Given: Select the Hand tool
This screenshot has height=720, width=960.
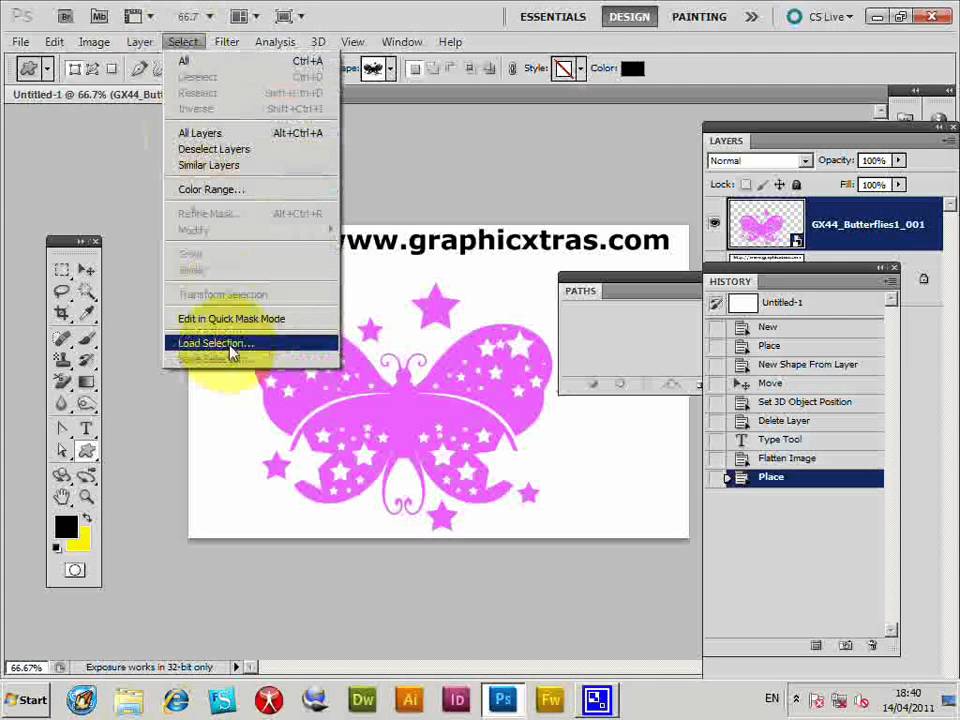Looking at the screenshot, I should point(62,497).
